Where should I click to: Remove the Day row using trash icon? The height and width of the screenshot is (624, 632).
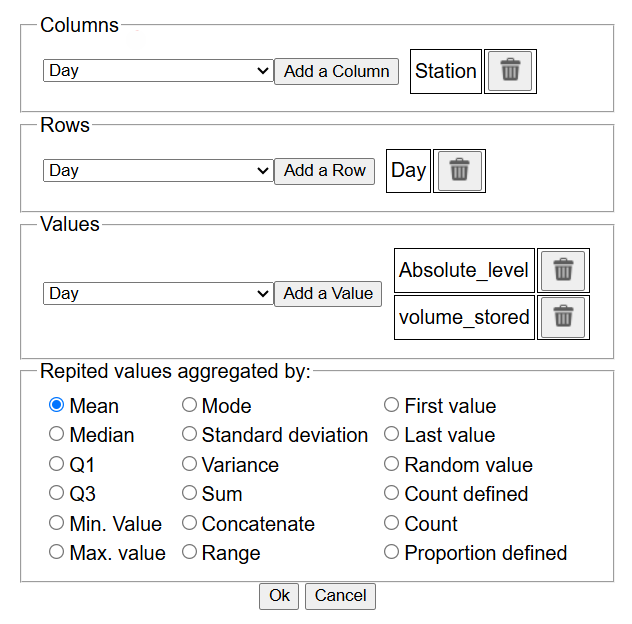pos(459,170)
